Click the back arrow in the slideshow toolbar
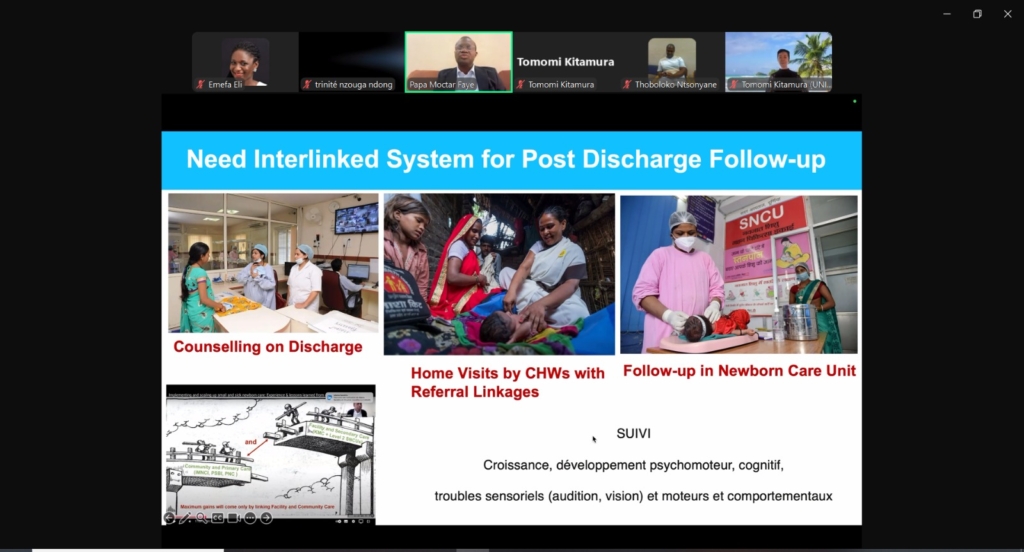The height and width of the screenshot is (552, 1024). 171,517
